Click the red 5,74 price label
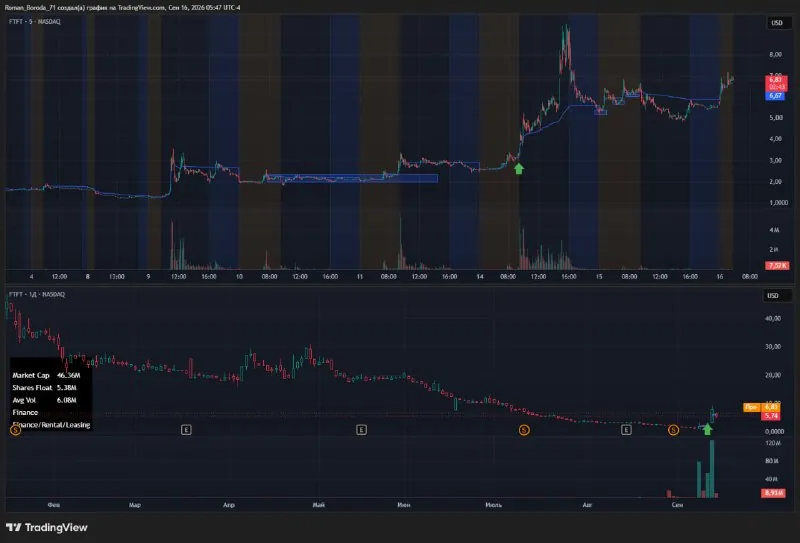The width and height of the screenshot is (800, 543). coord(771,416)
